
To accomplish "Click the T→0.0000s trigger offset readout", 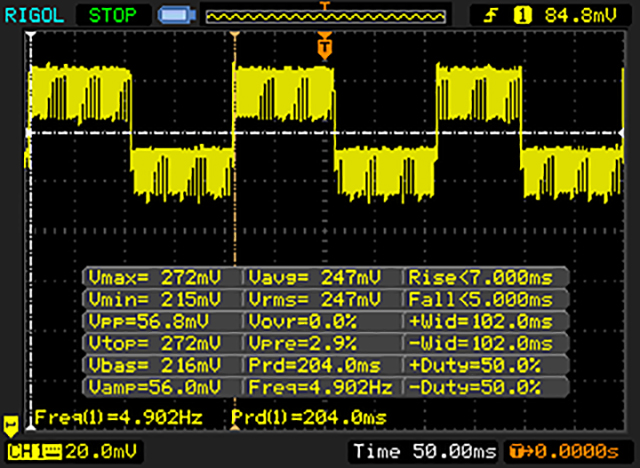I will click(x=564, y=452).
